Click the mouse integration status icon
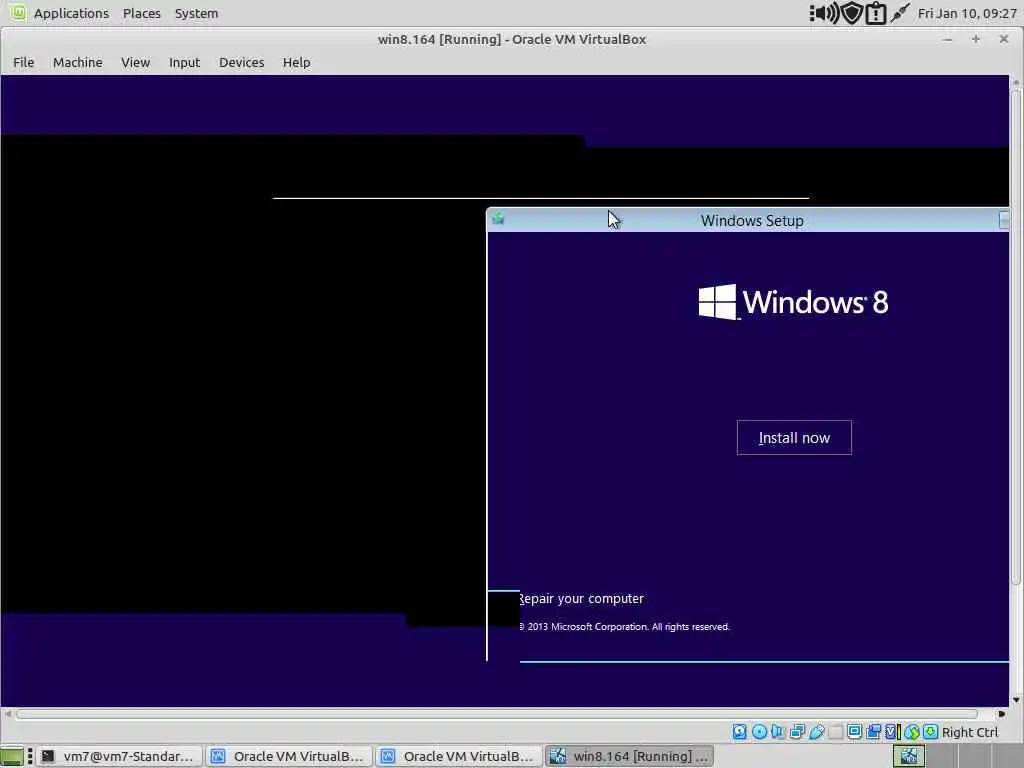 click(x=912, y=732)
